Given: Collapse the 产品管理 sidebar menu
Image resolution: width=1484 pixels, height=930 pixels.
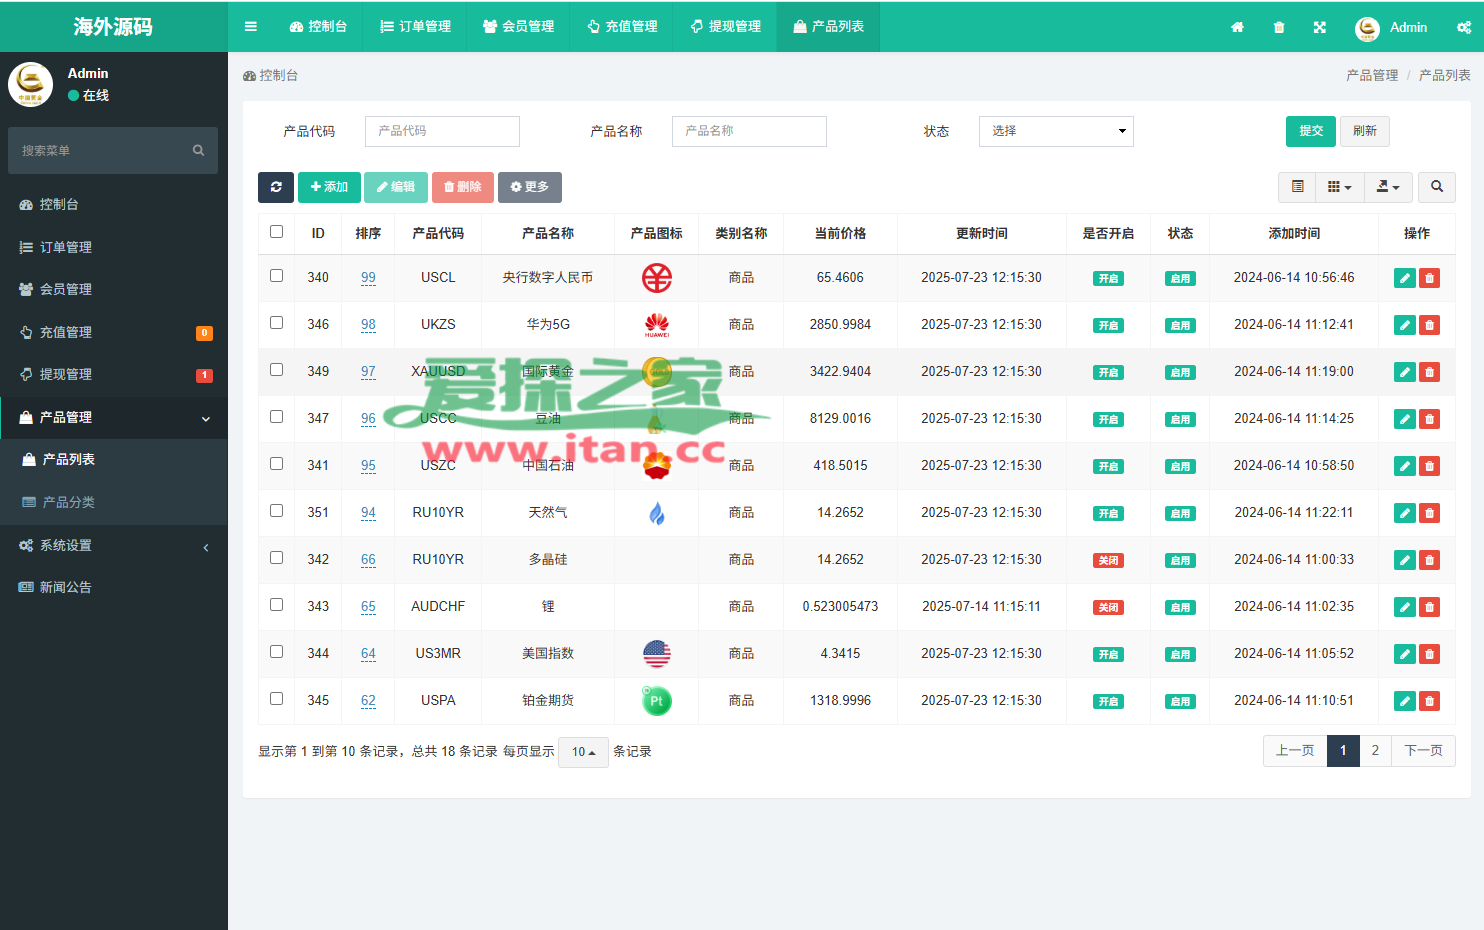Looking at the screenshot, I should (114, 417).
